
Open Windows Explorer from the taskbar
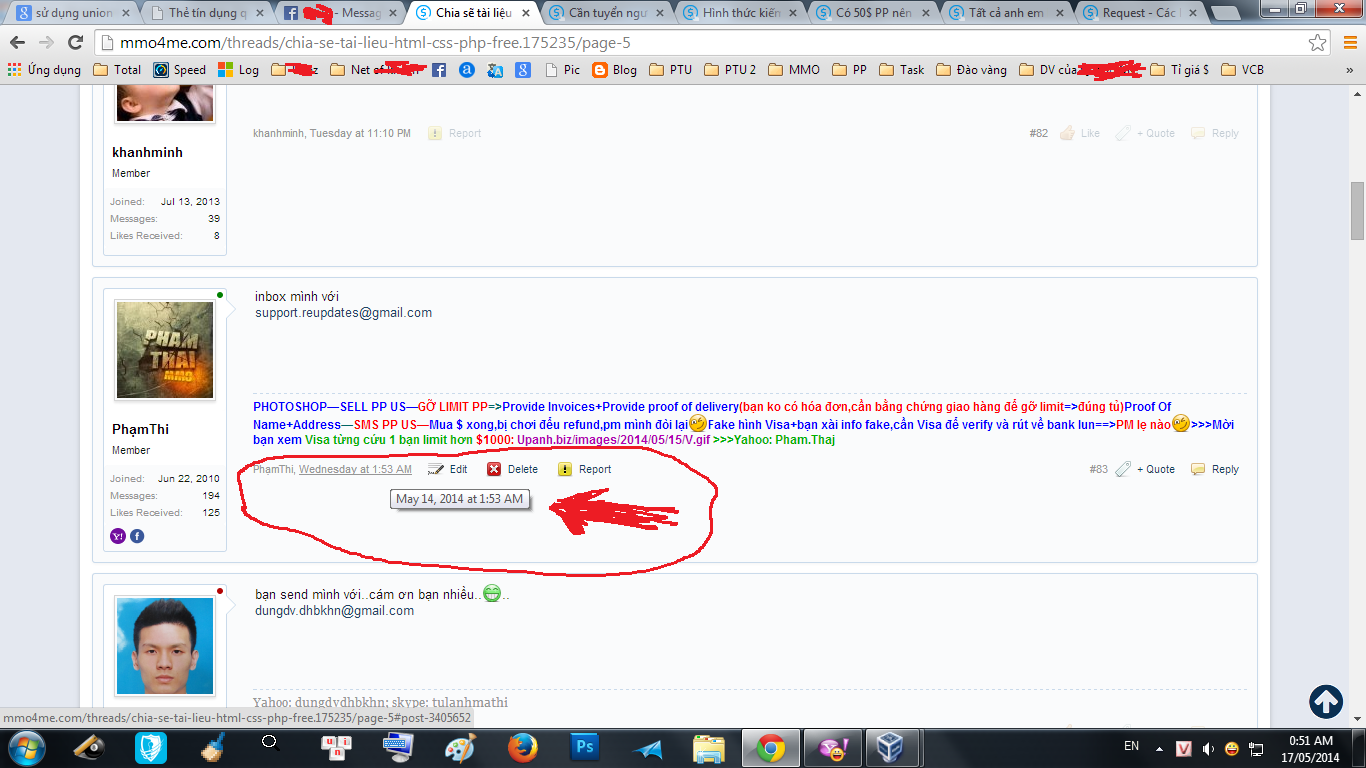709,747
